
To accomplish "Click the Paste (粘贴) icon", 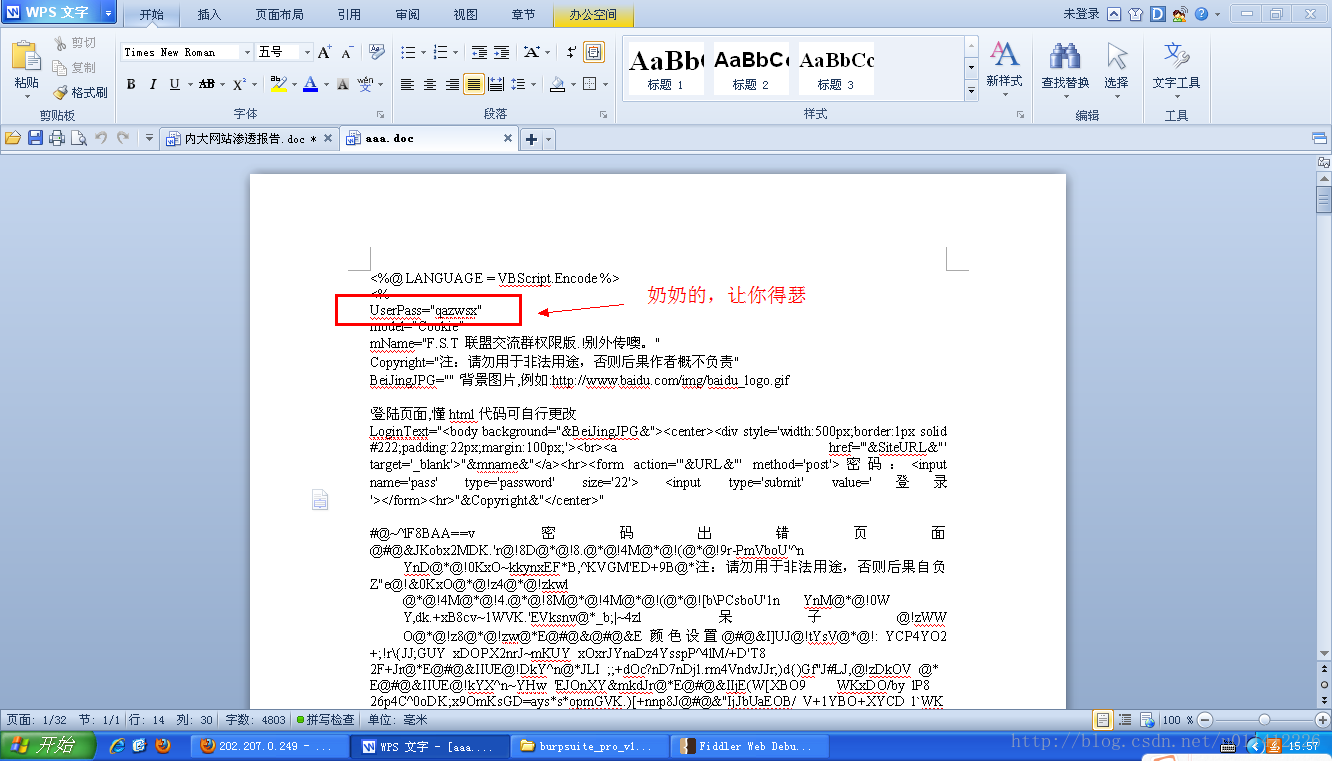I will [x=26, y=57].
